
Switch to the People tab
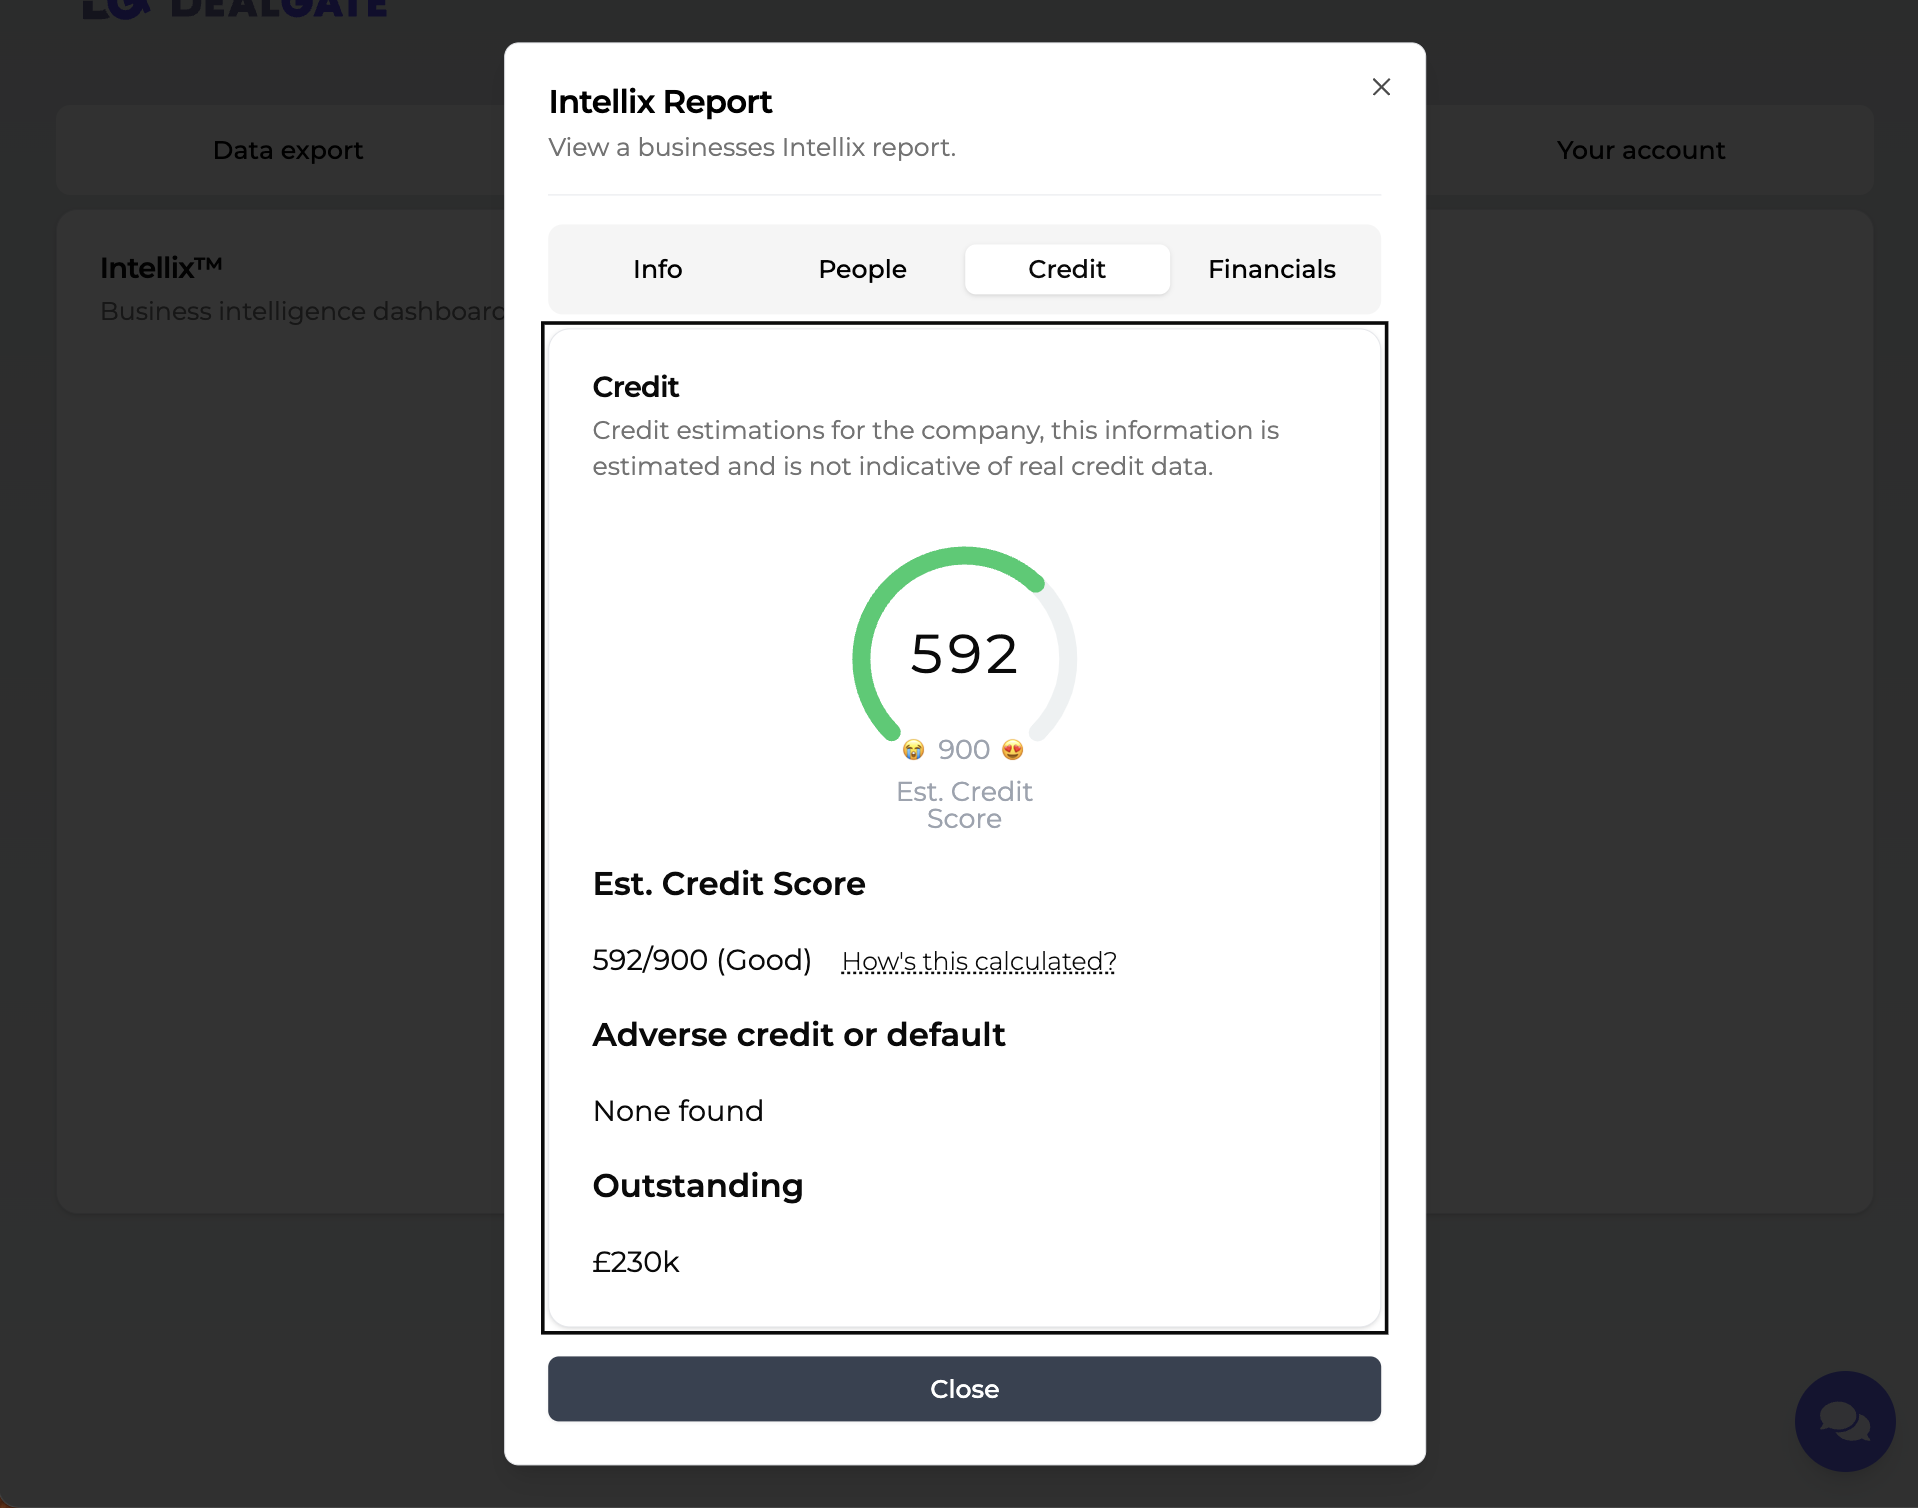click(862, 269)
